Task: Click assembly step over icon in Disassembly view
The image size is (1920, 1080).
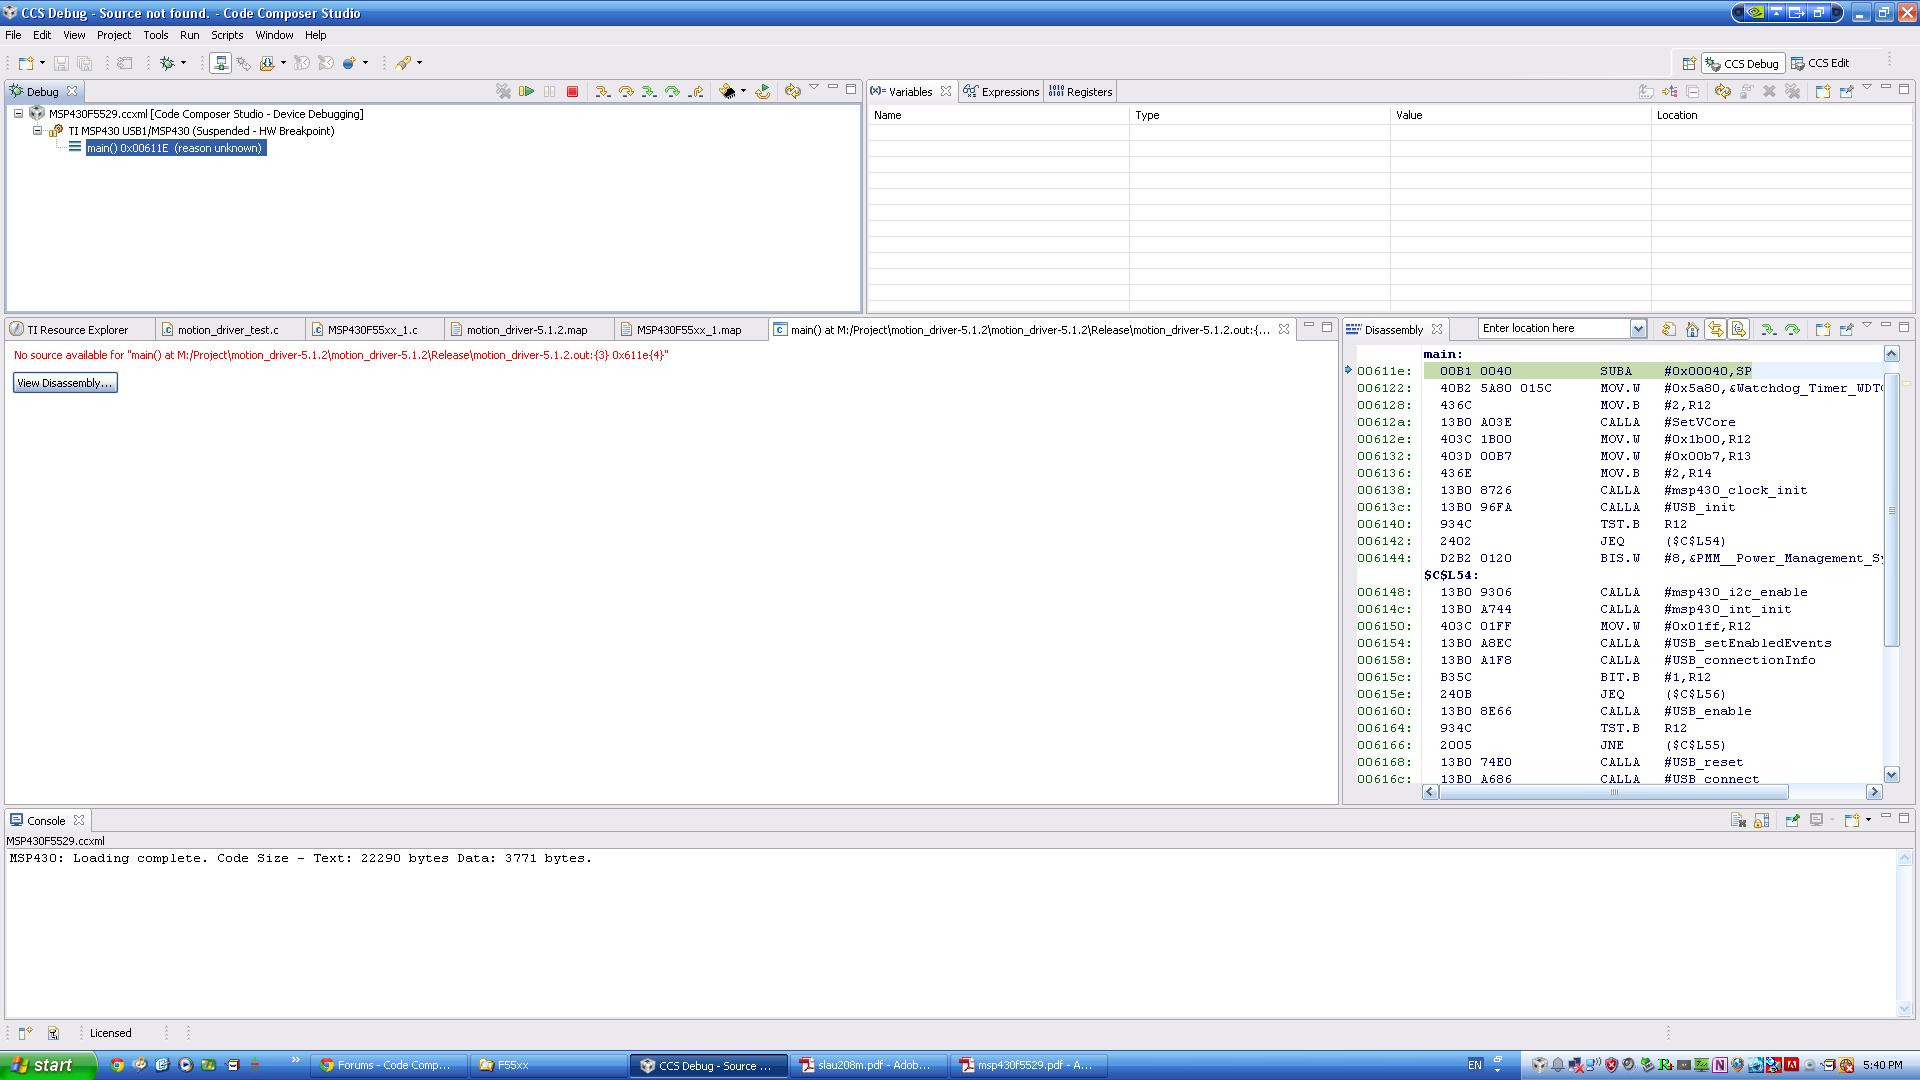Action: pyautogui.click(x=1792, y=329)
